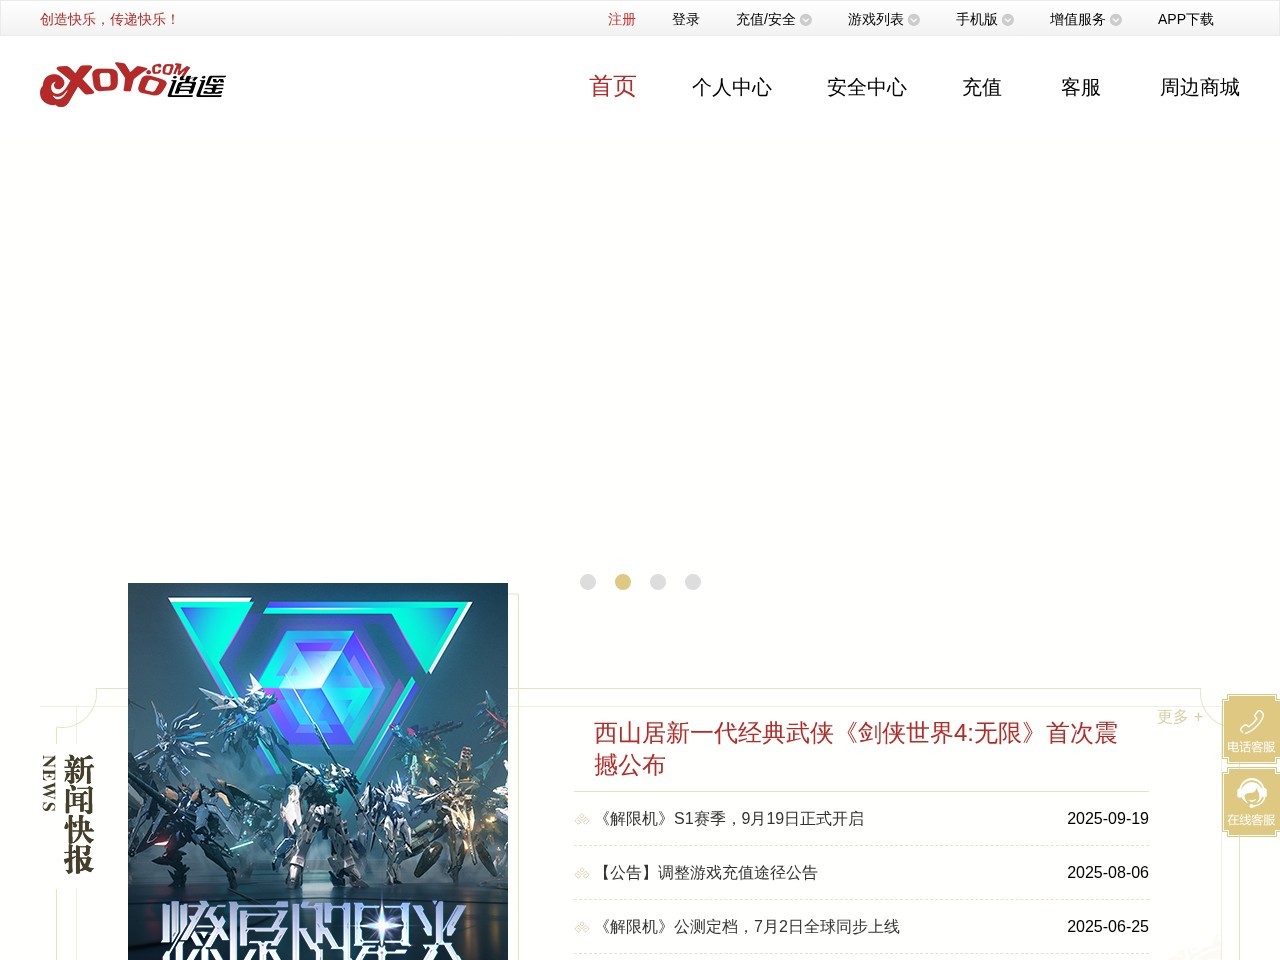Screen dimensions: 1280x960
Task: Open the 电话客服 phone support icon
Action: point(1251,730)
